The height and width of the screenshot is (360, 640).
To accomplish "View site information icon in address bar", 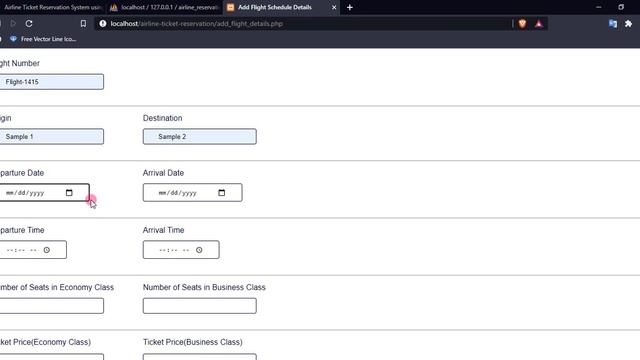I will 103,24.
